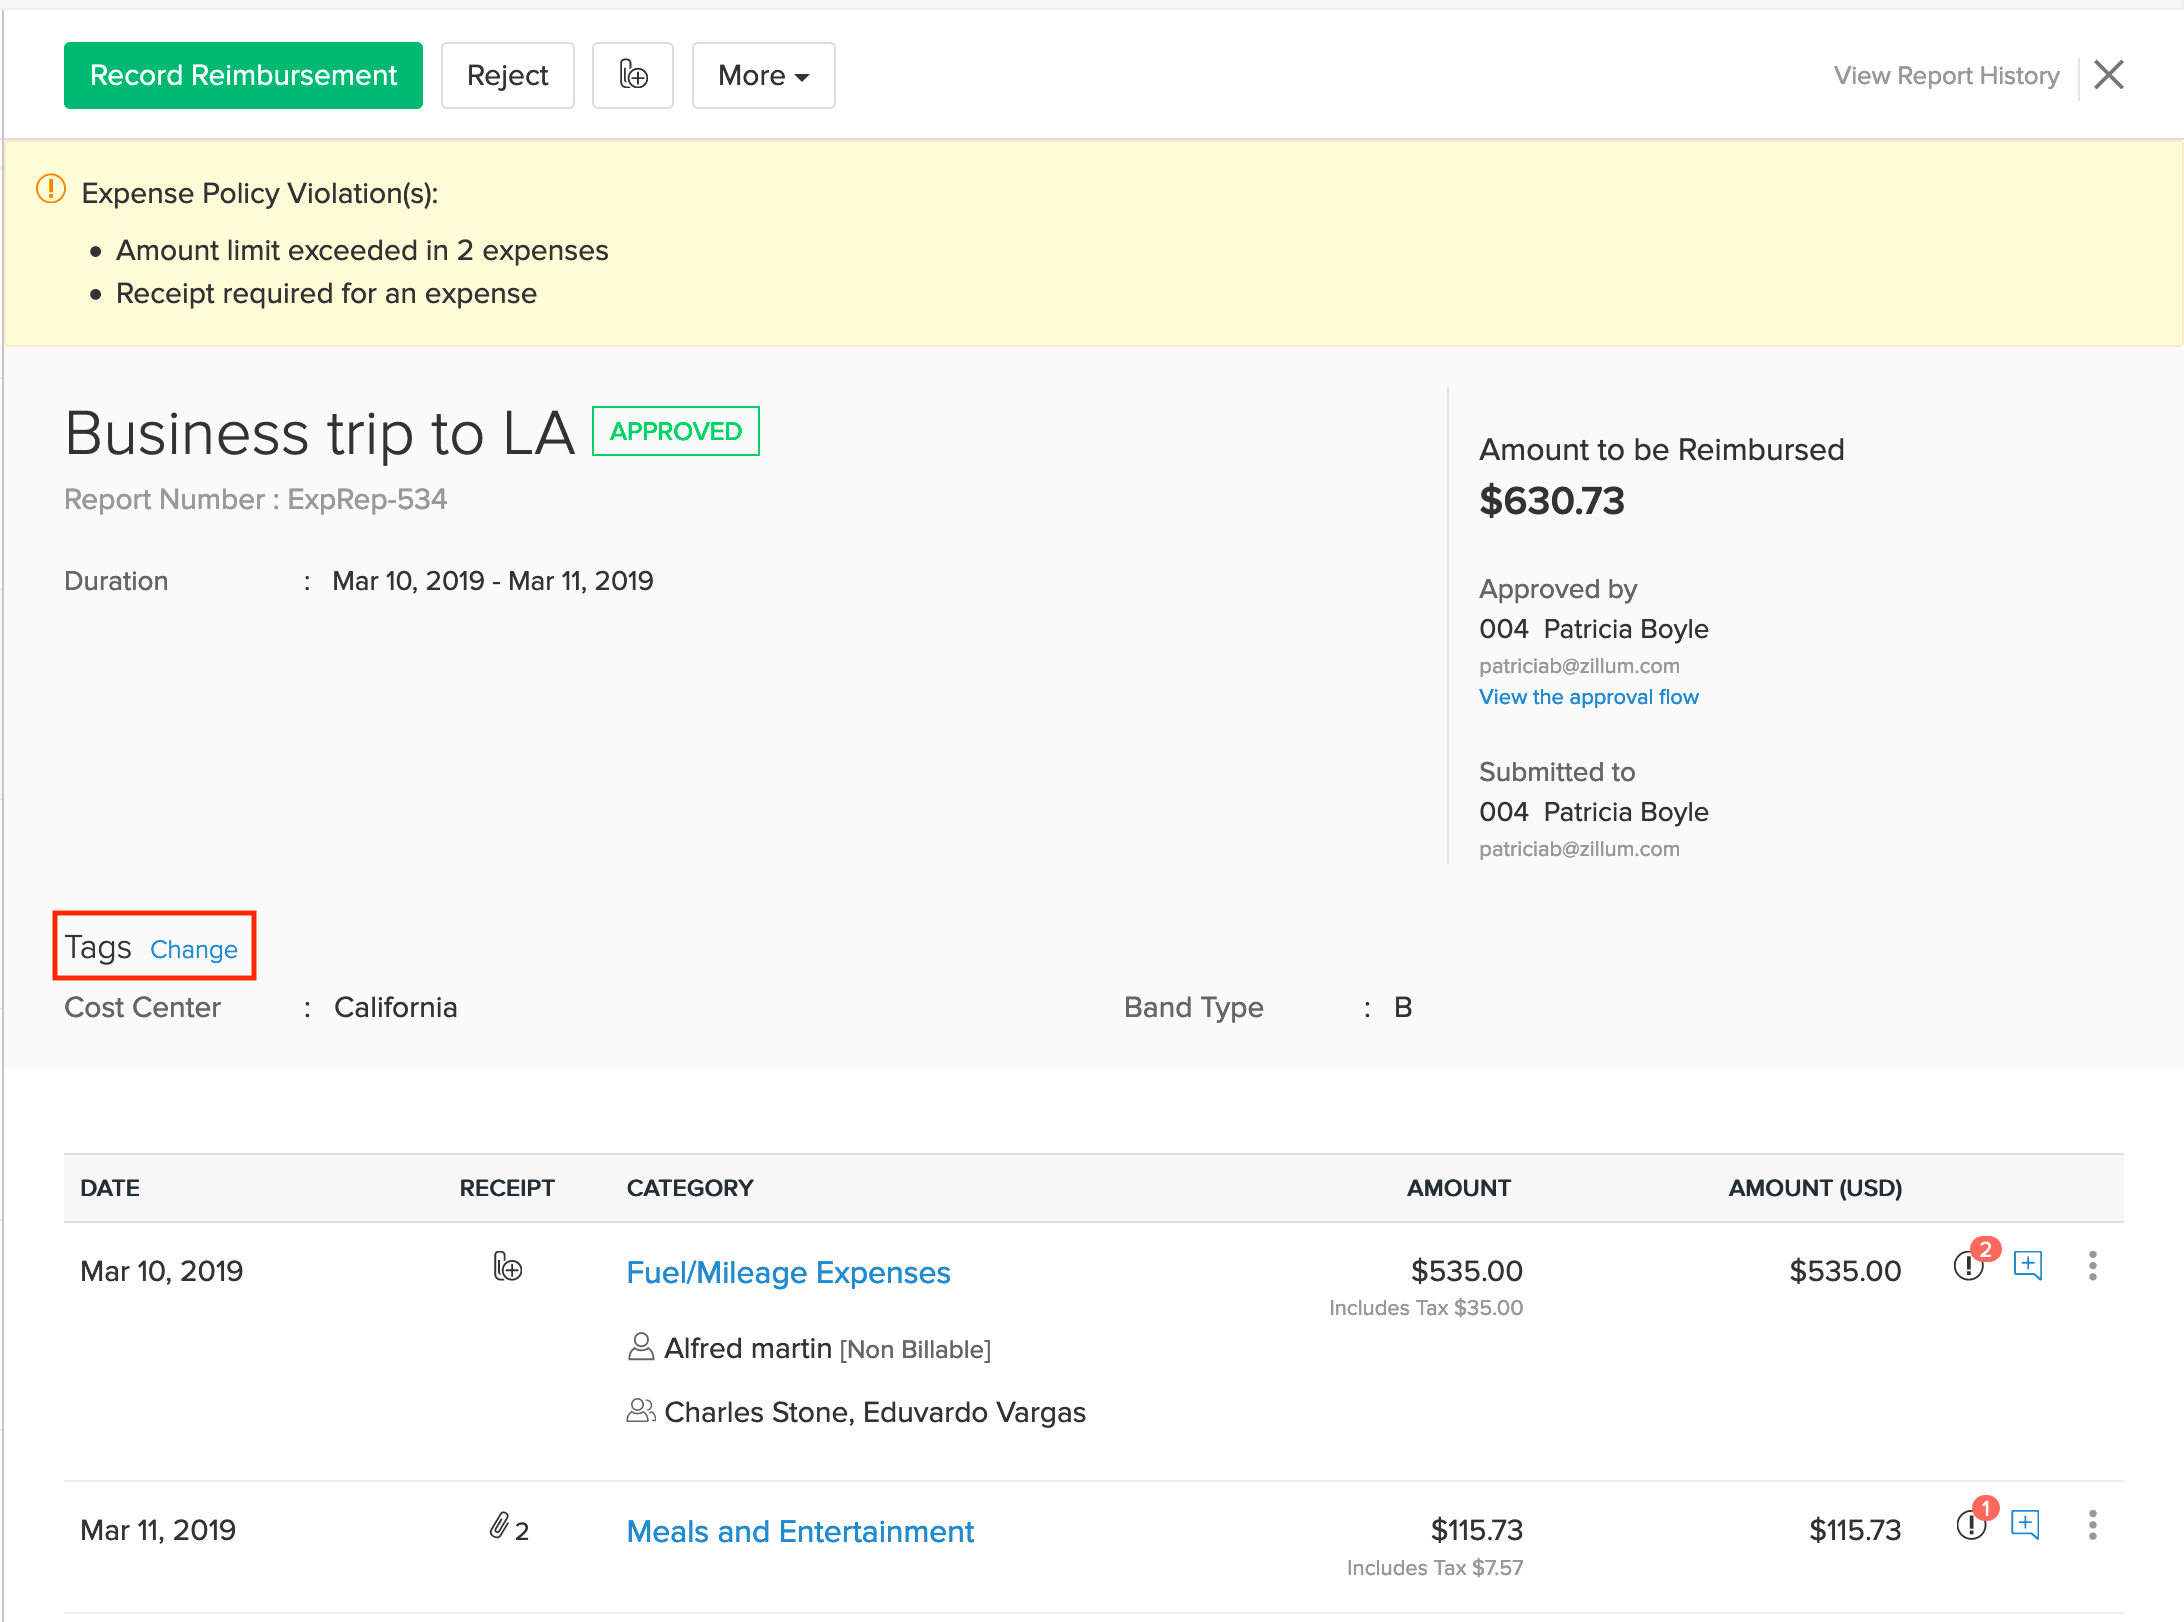The height and width of the screenshot is (1622, 2184).
Task: Add comment to Fuel/Mileage expense
Action: click(2027, 1265)
